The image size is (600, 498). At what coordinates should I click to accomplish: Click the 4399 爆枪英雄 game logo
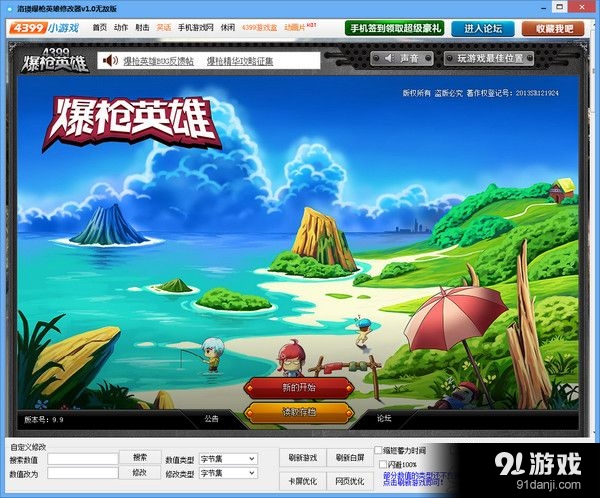coord(55,60)
